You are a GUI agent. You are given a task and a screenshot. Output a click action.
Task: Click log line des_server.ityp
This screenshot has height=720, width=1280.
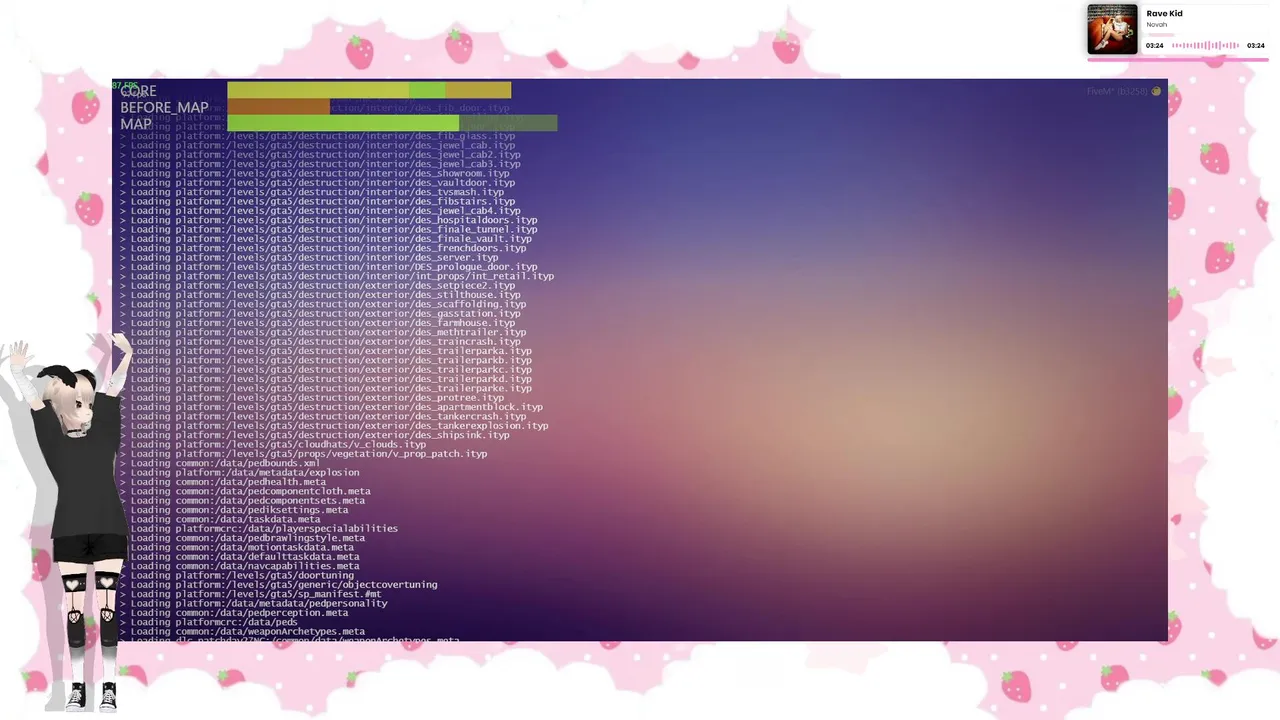[x=309, y=257]
